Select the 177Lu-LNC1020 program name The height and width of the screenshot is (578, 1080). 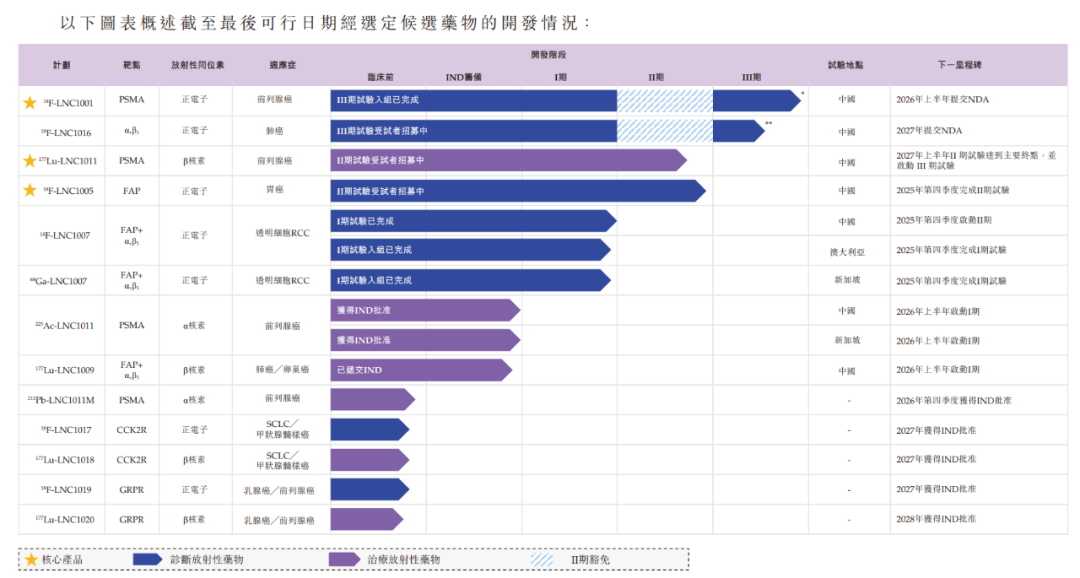pyautogui.click(x=65, y=519)
